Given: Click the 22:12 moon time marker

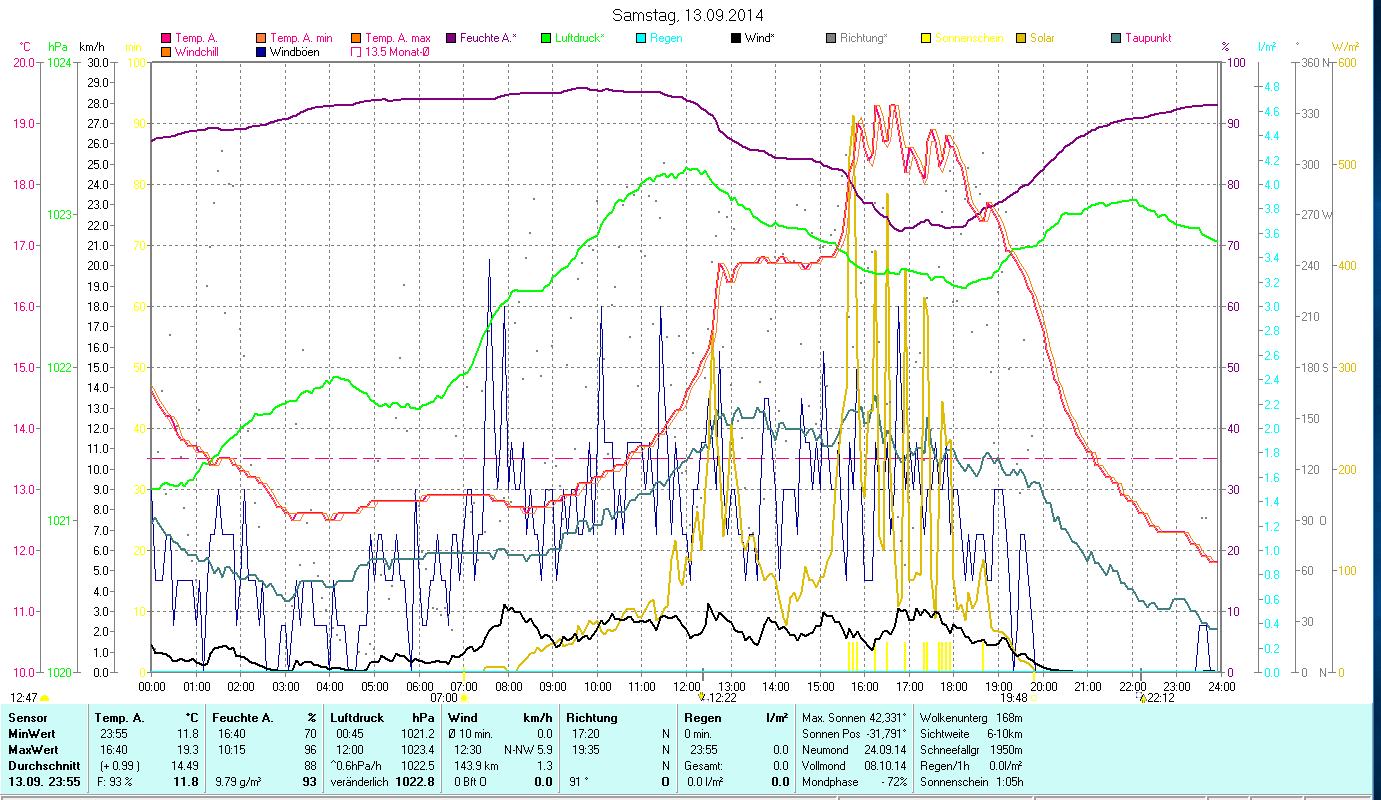Looking at the screenshot, I should click(1160, 697).
